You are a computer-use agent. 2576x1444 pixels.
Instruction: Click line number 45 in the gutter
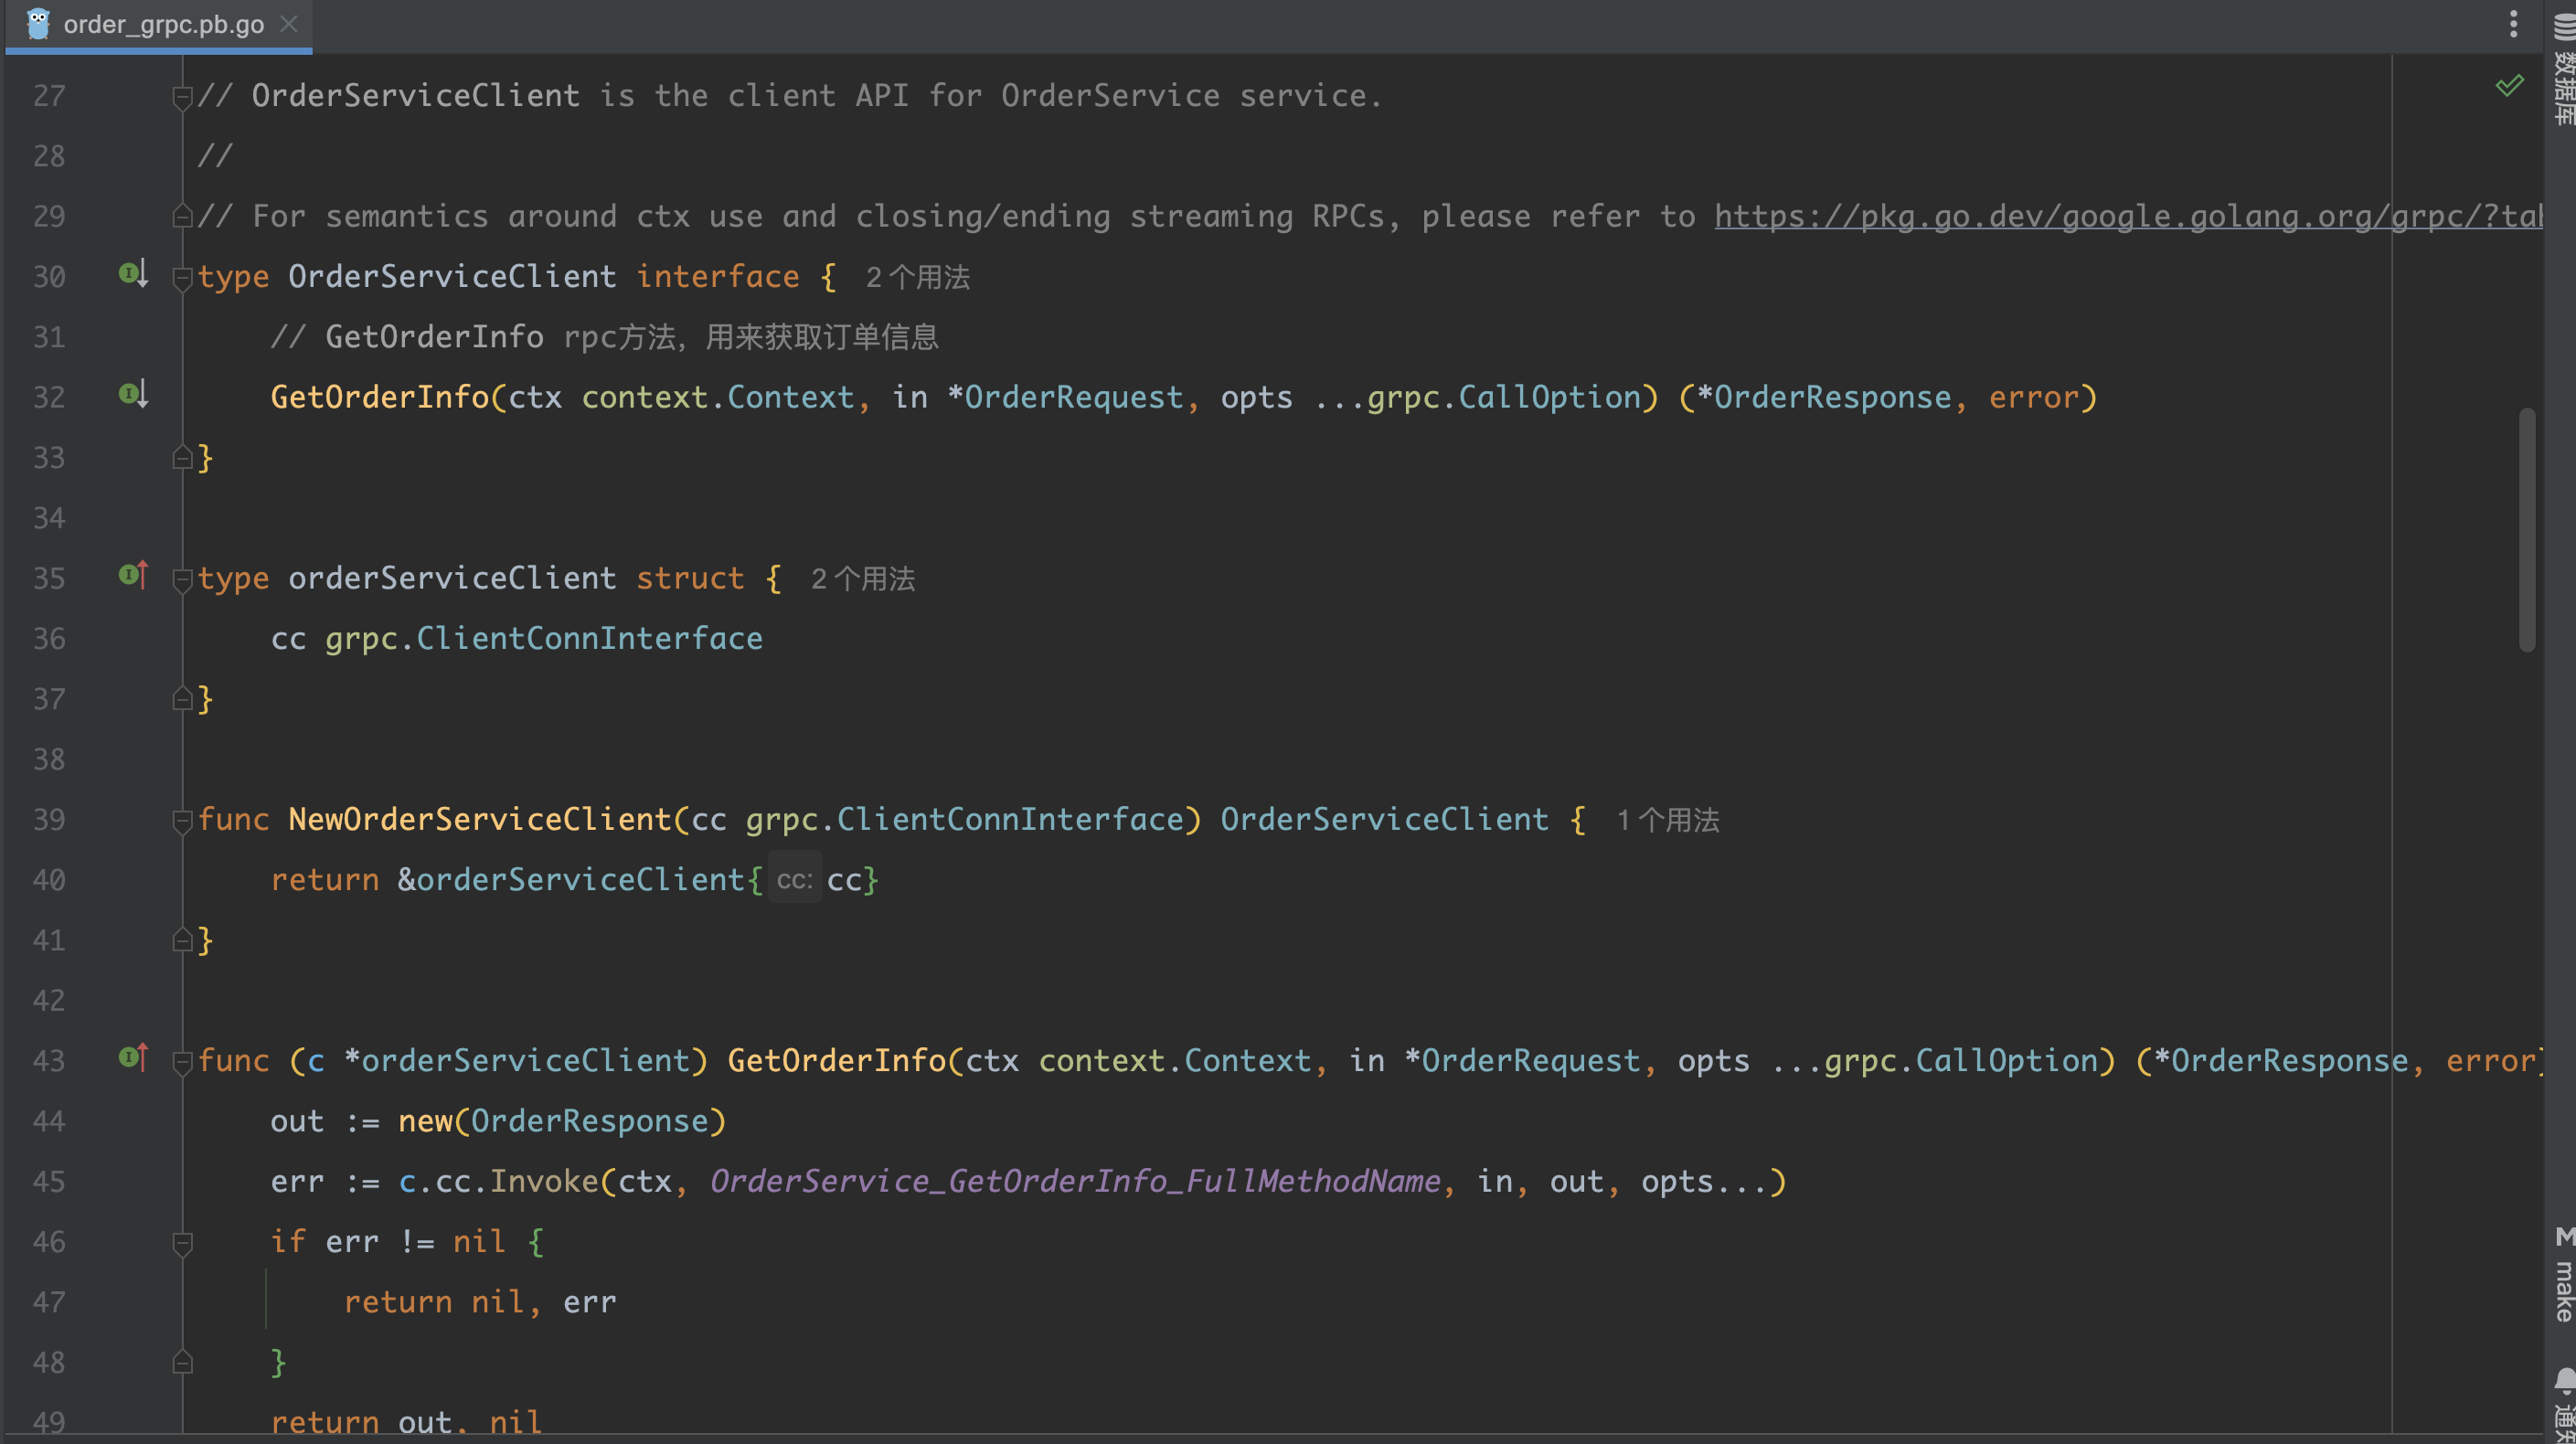click(x=49, y=1182)
